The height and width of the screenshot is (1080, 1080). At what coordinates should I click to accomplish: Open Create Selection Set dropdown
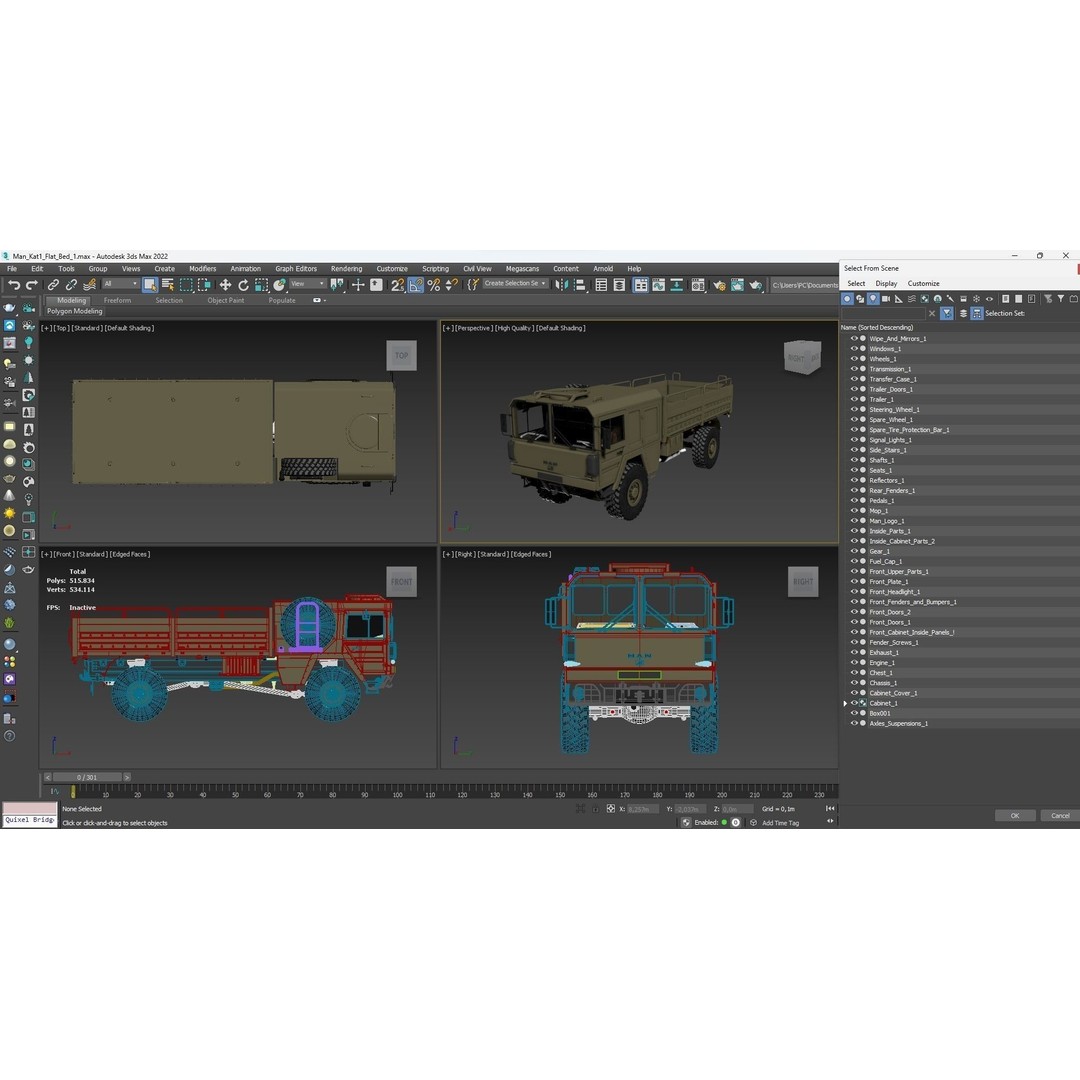click(515, 284)
